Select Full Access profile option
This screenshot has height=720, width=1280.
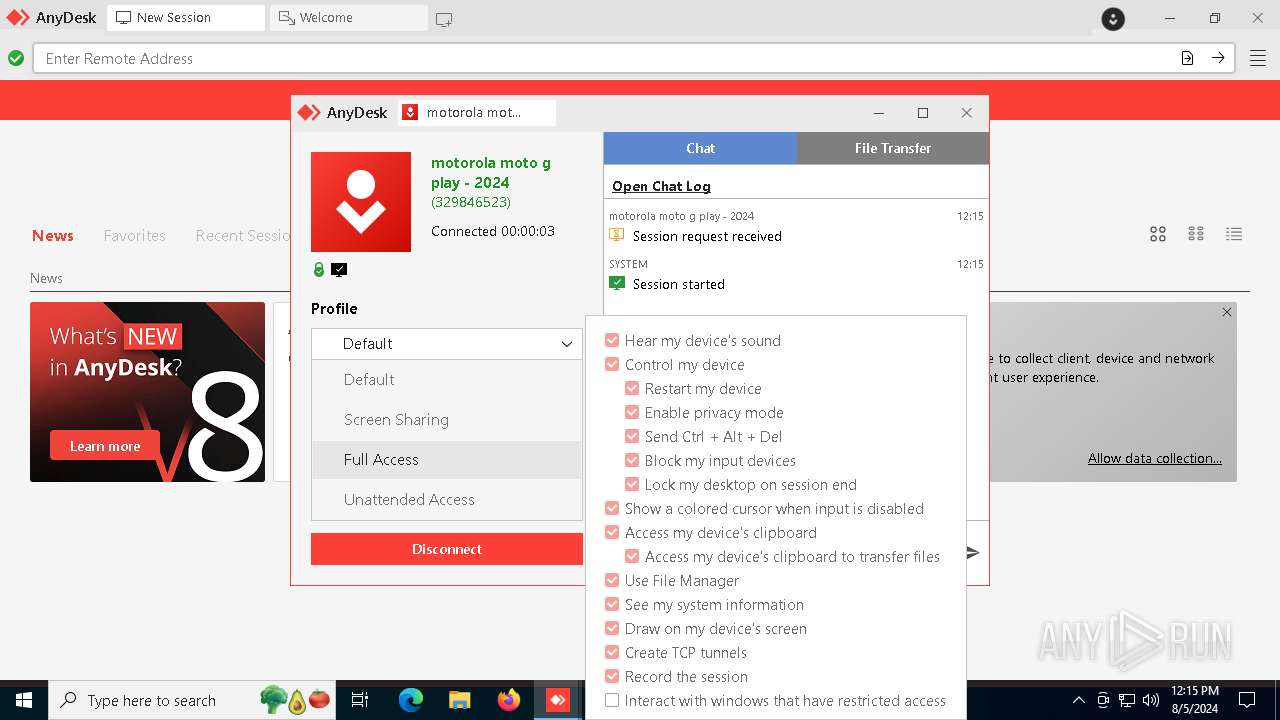coord(446,460)
